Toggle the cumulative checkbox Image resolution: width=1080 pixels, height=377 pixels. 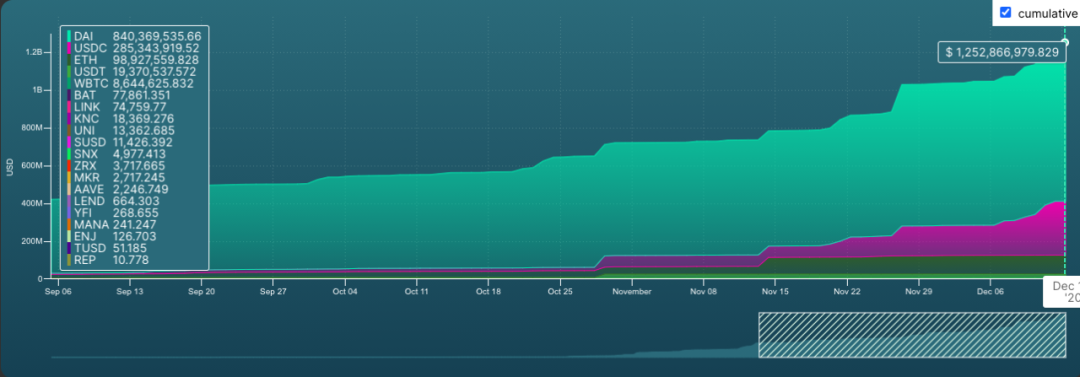point(1005,12)
